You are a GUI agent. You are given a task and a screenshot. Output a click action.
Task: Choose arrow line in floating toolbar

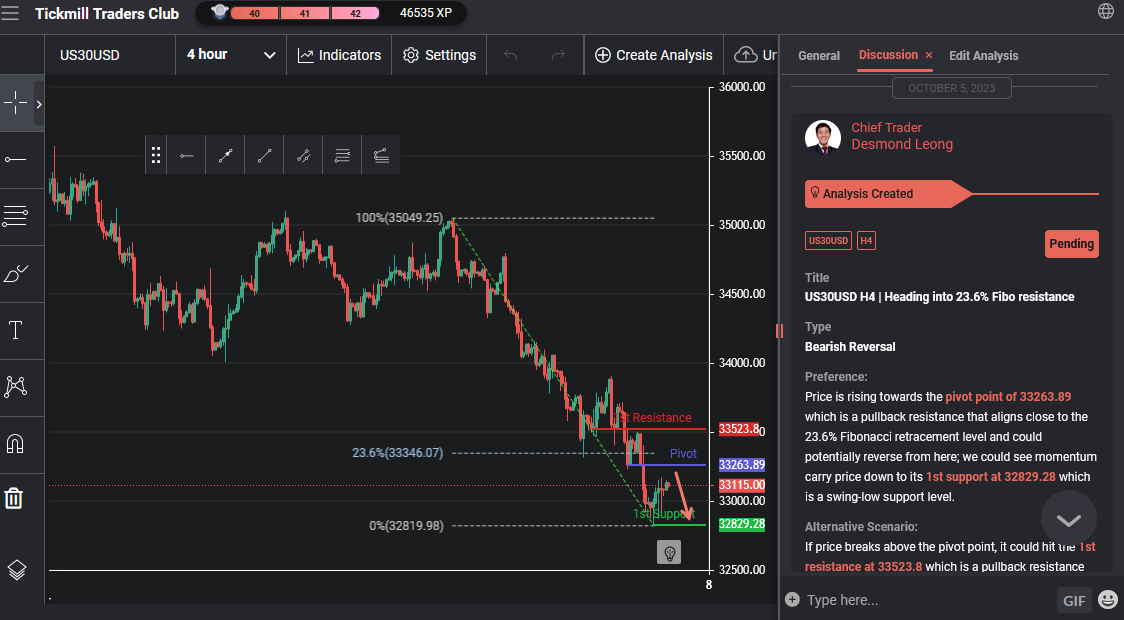pos(225,155)
